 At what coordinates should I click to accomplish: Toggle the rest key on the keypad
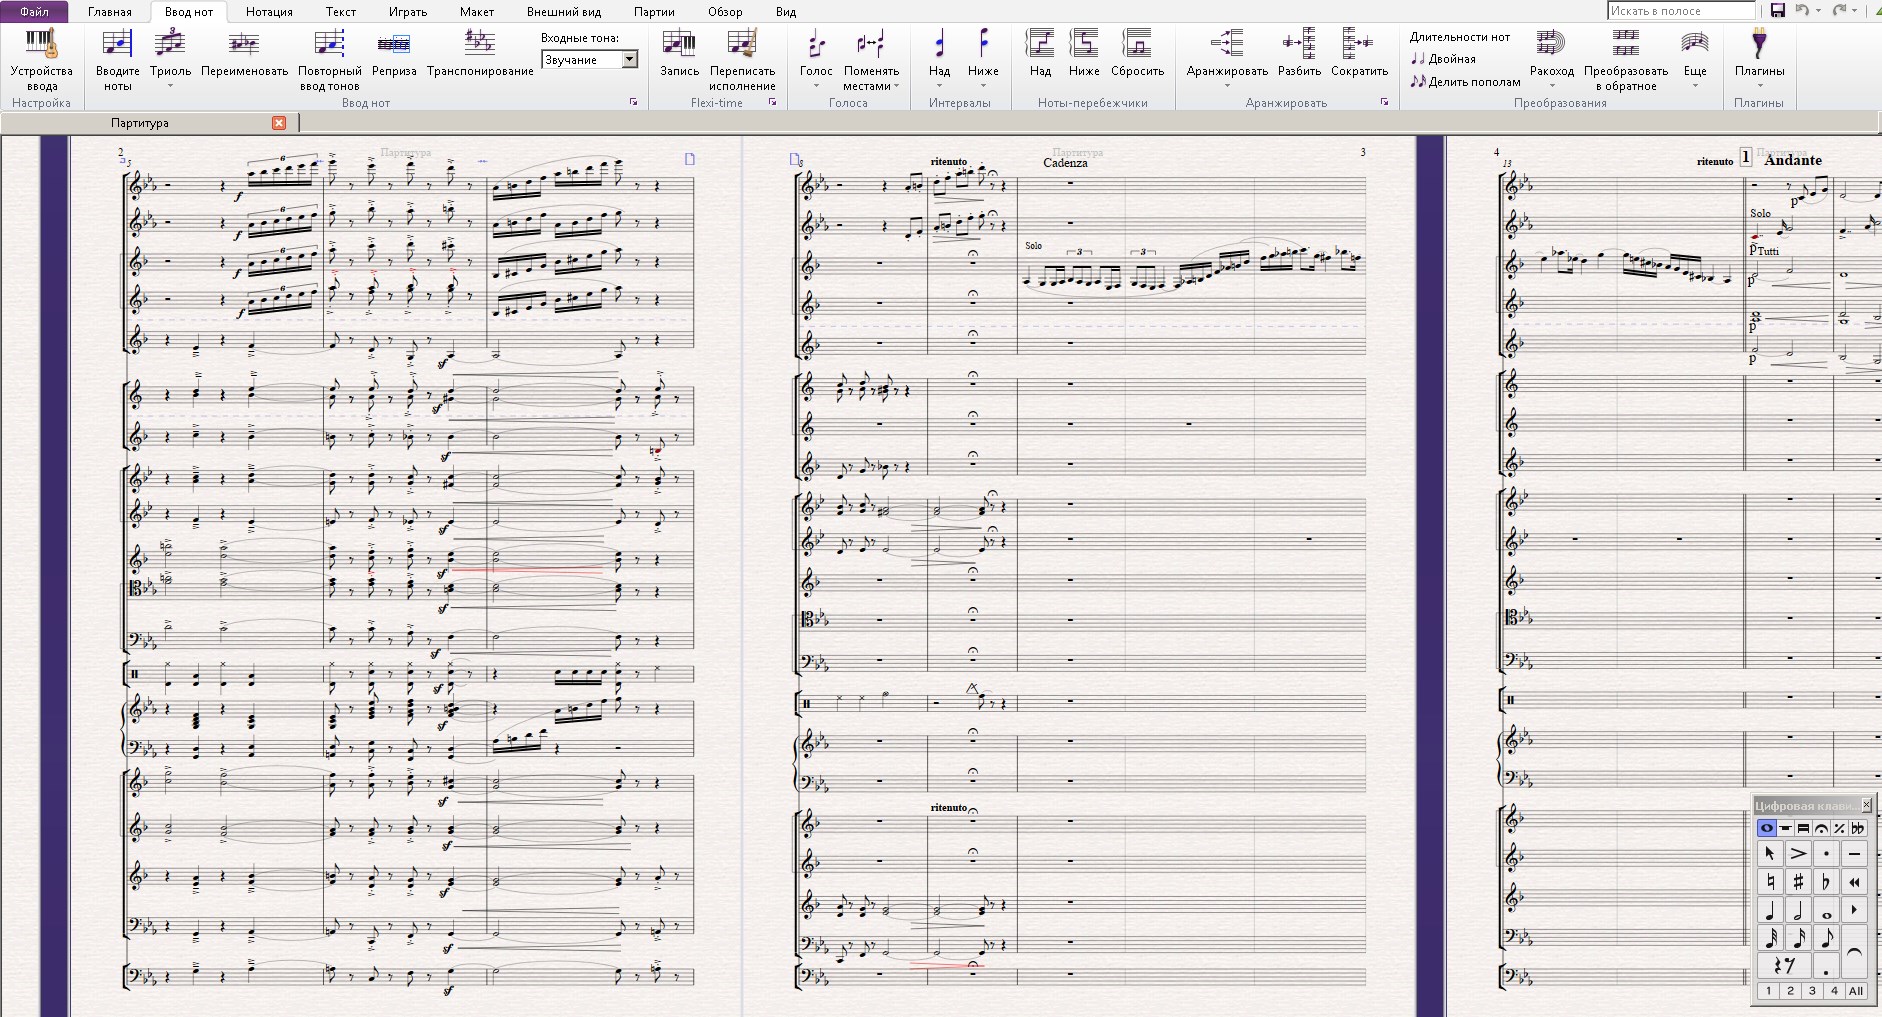[1784, 966]
